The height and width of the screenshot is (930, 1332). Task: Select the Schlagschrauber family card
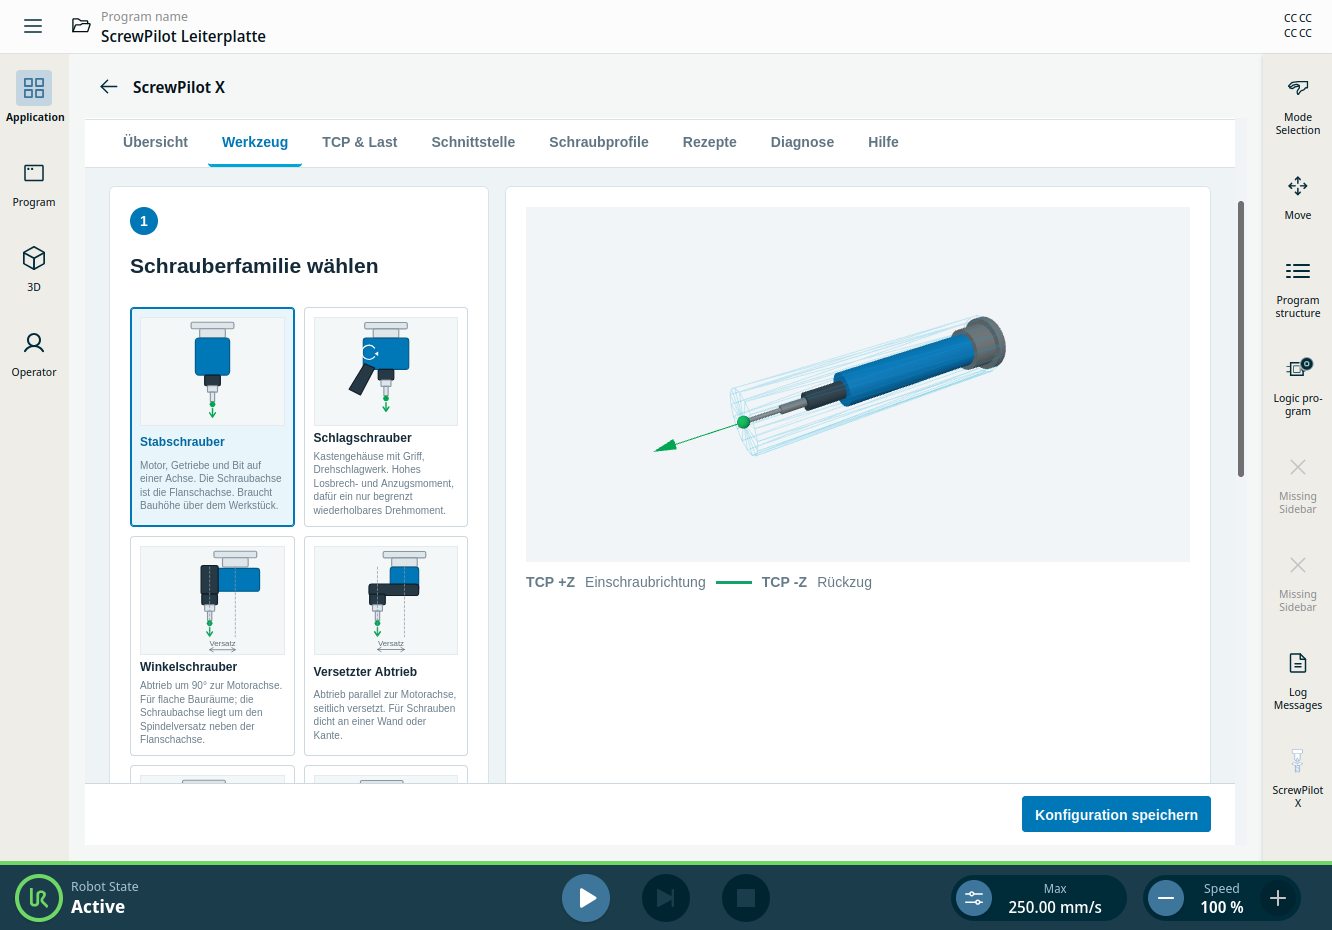click(386, 417)
